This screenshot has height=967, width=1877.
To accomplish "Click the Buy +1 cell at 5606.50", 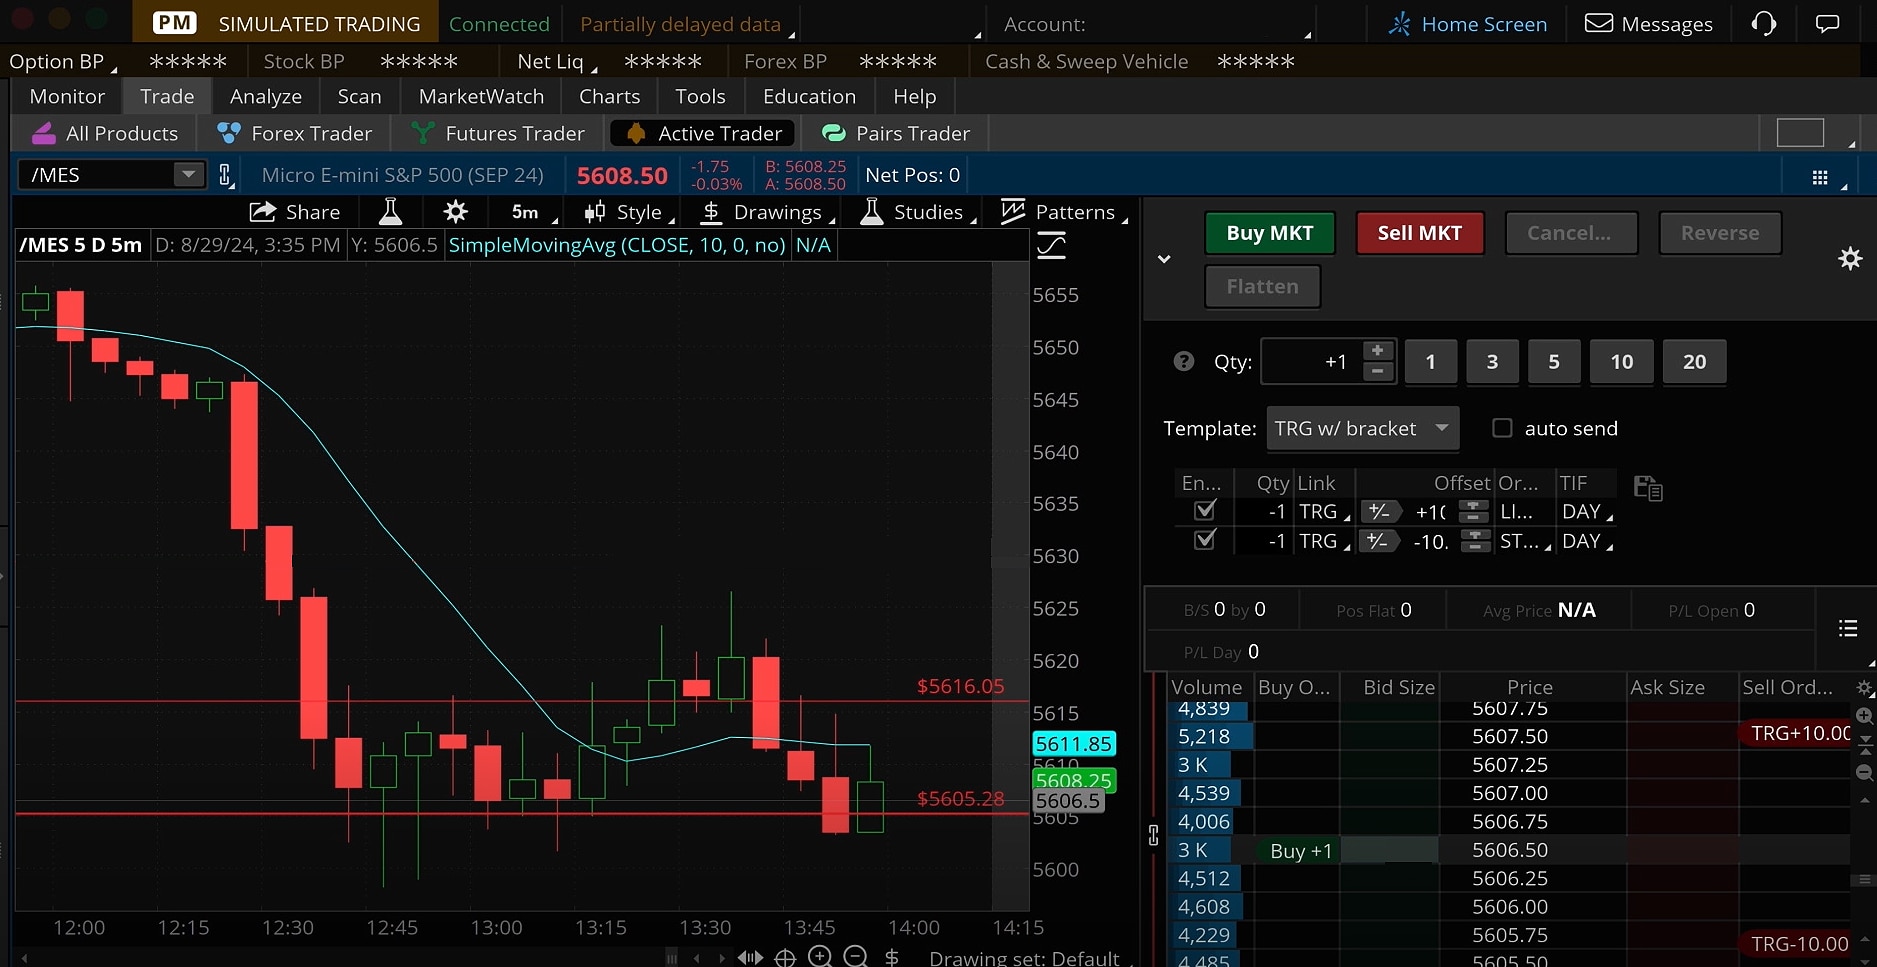I will 1299,850.
